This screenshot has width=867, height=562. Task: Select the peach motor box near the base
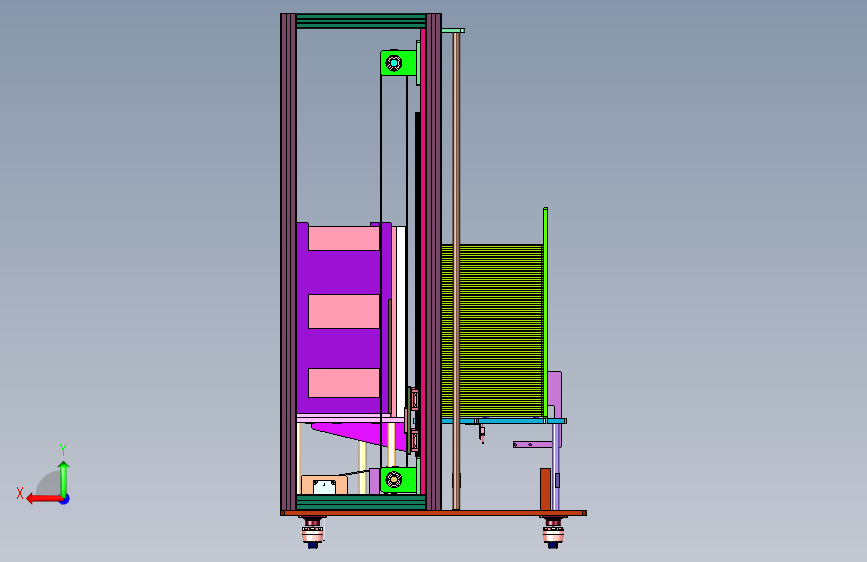324,485
